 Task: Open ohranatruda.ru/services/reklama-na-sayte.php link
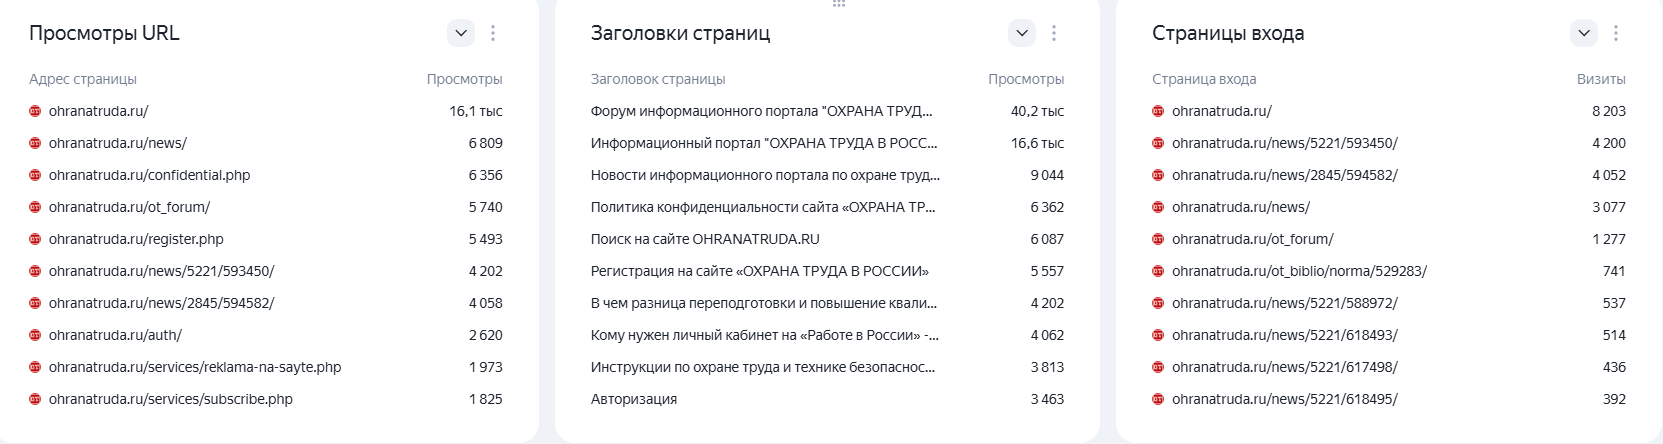coord(195,367)
